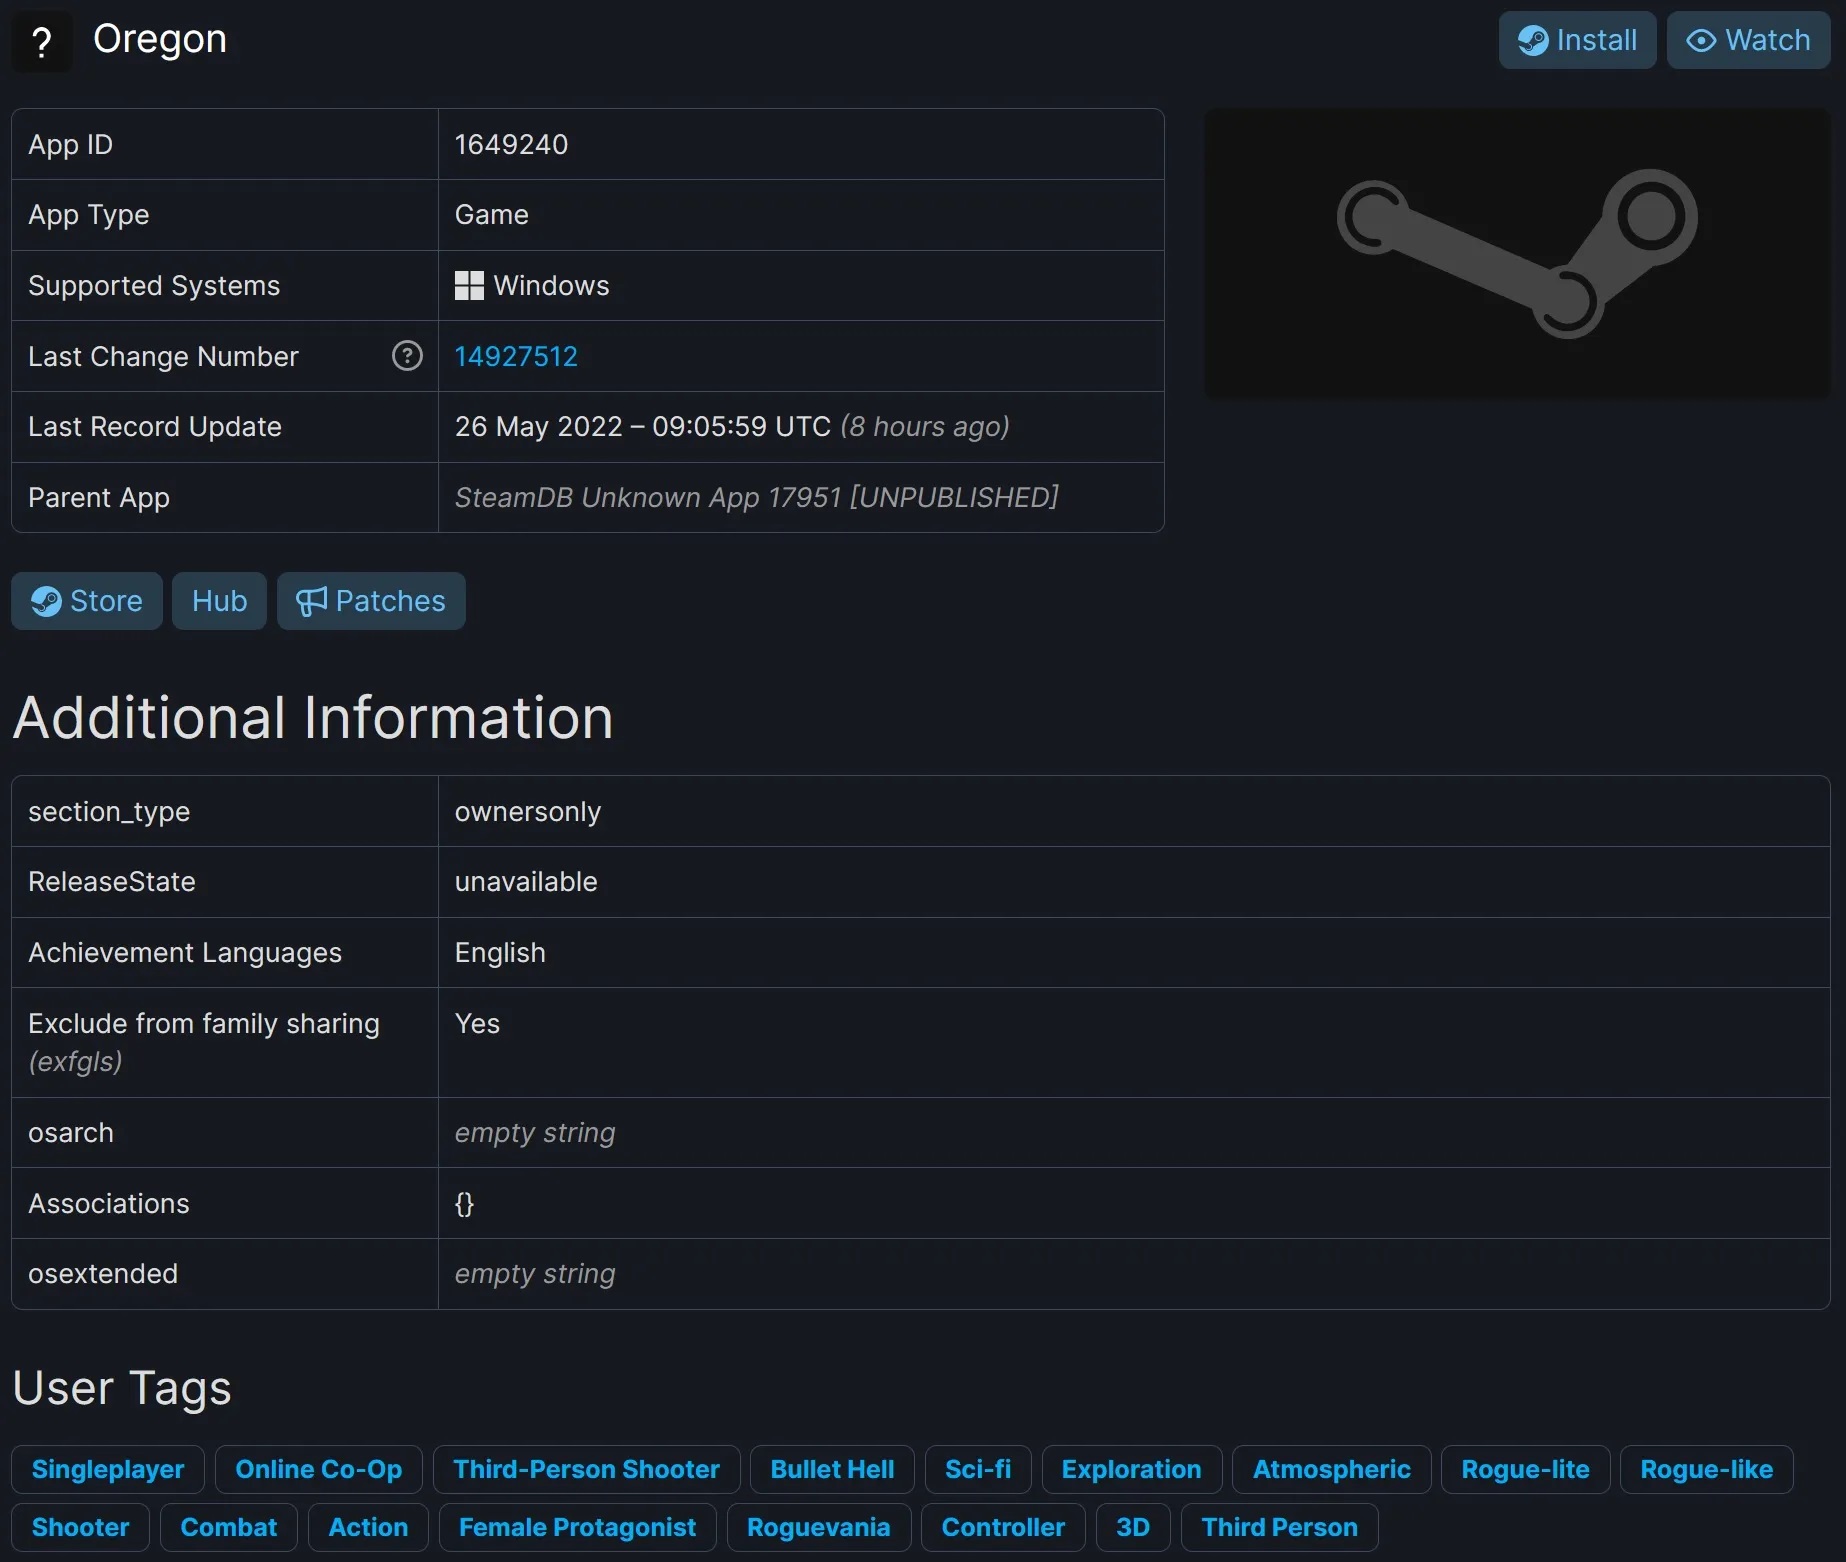This screenshot has height=1562, width=1846.
Task: Select the Female Protagonist tag
Action: tap(578, 1527)
